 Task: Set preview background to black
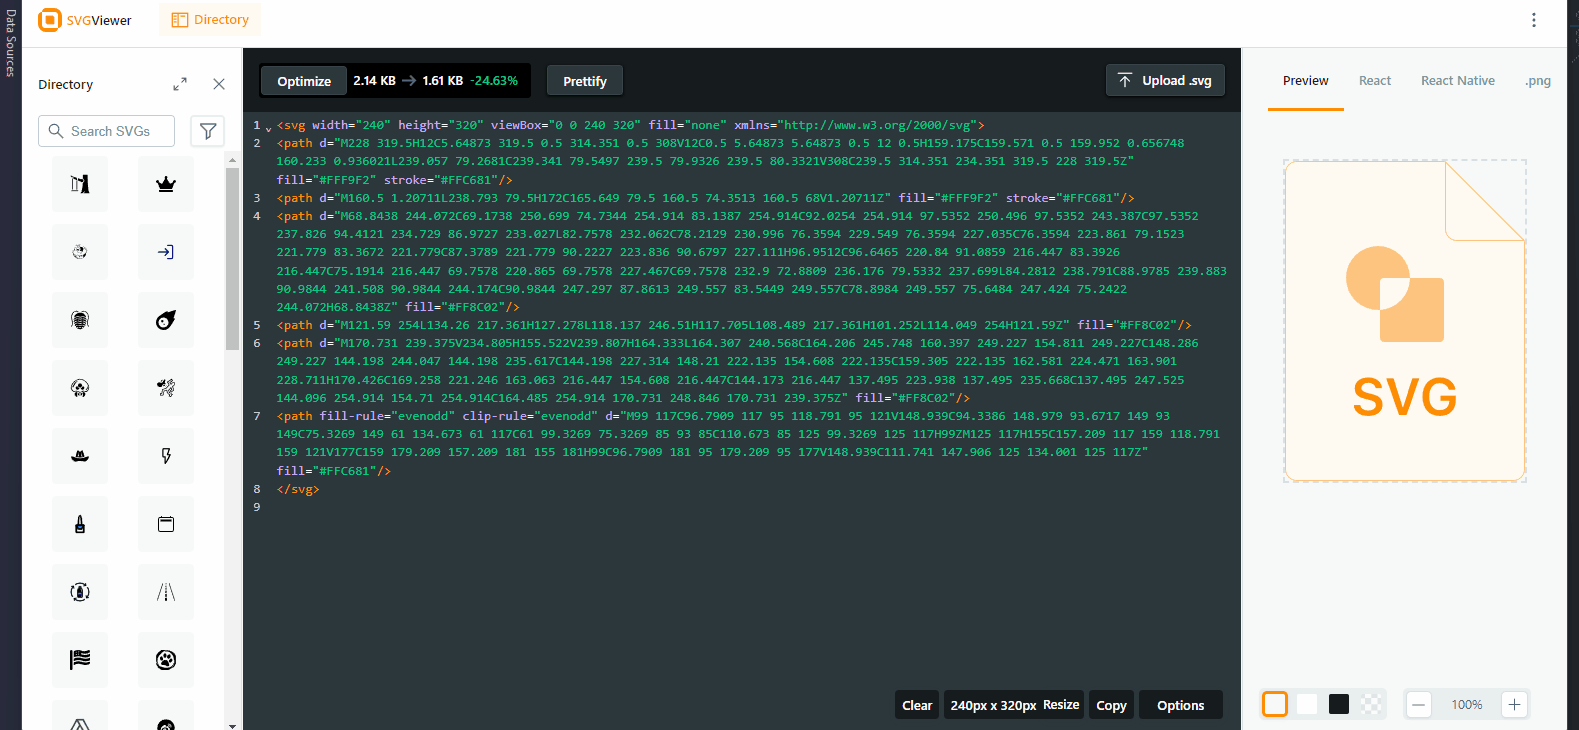1339,704
